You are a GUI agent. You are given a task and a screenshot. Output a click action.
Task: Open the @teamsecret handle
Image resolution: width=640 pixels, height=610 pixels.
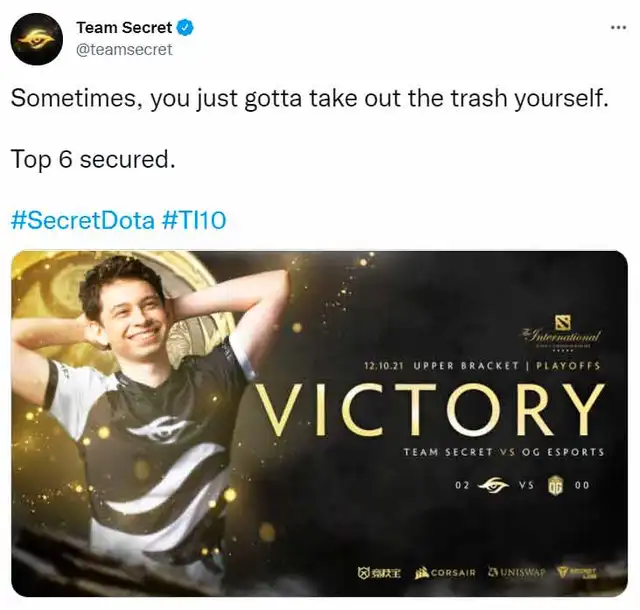(x=124, y=50)
